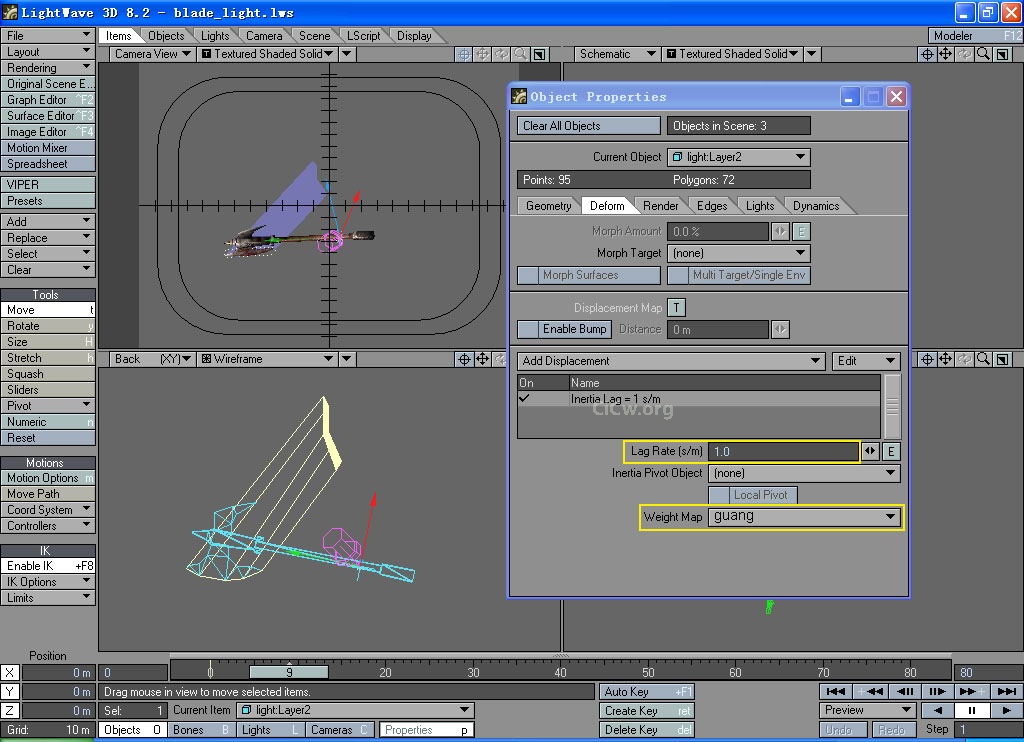1024x742 pixels.
Task: Switch to the Render tab
Action: pyautogui.click(x=660, y=206)
